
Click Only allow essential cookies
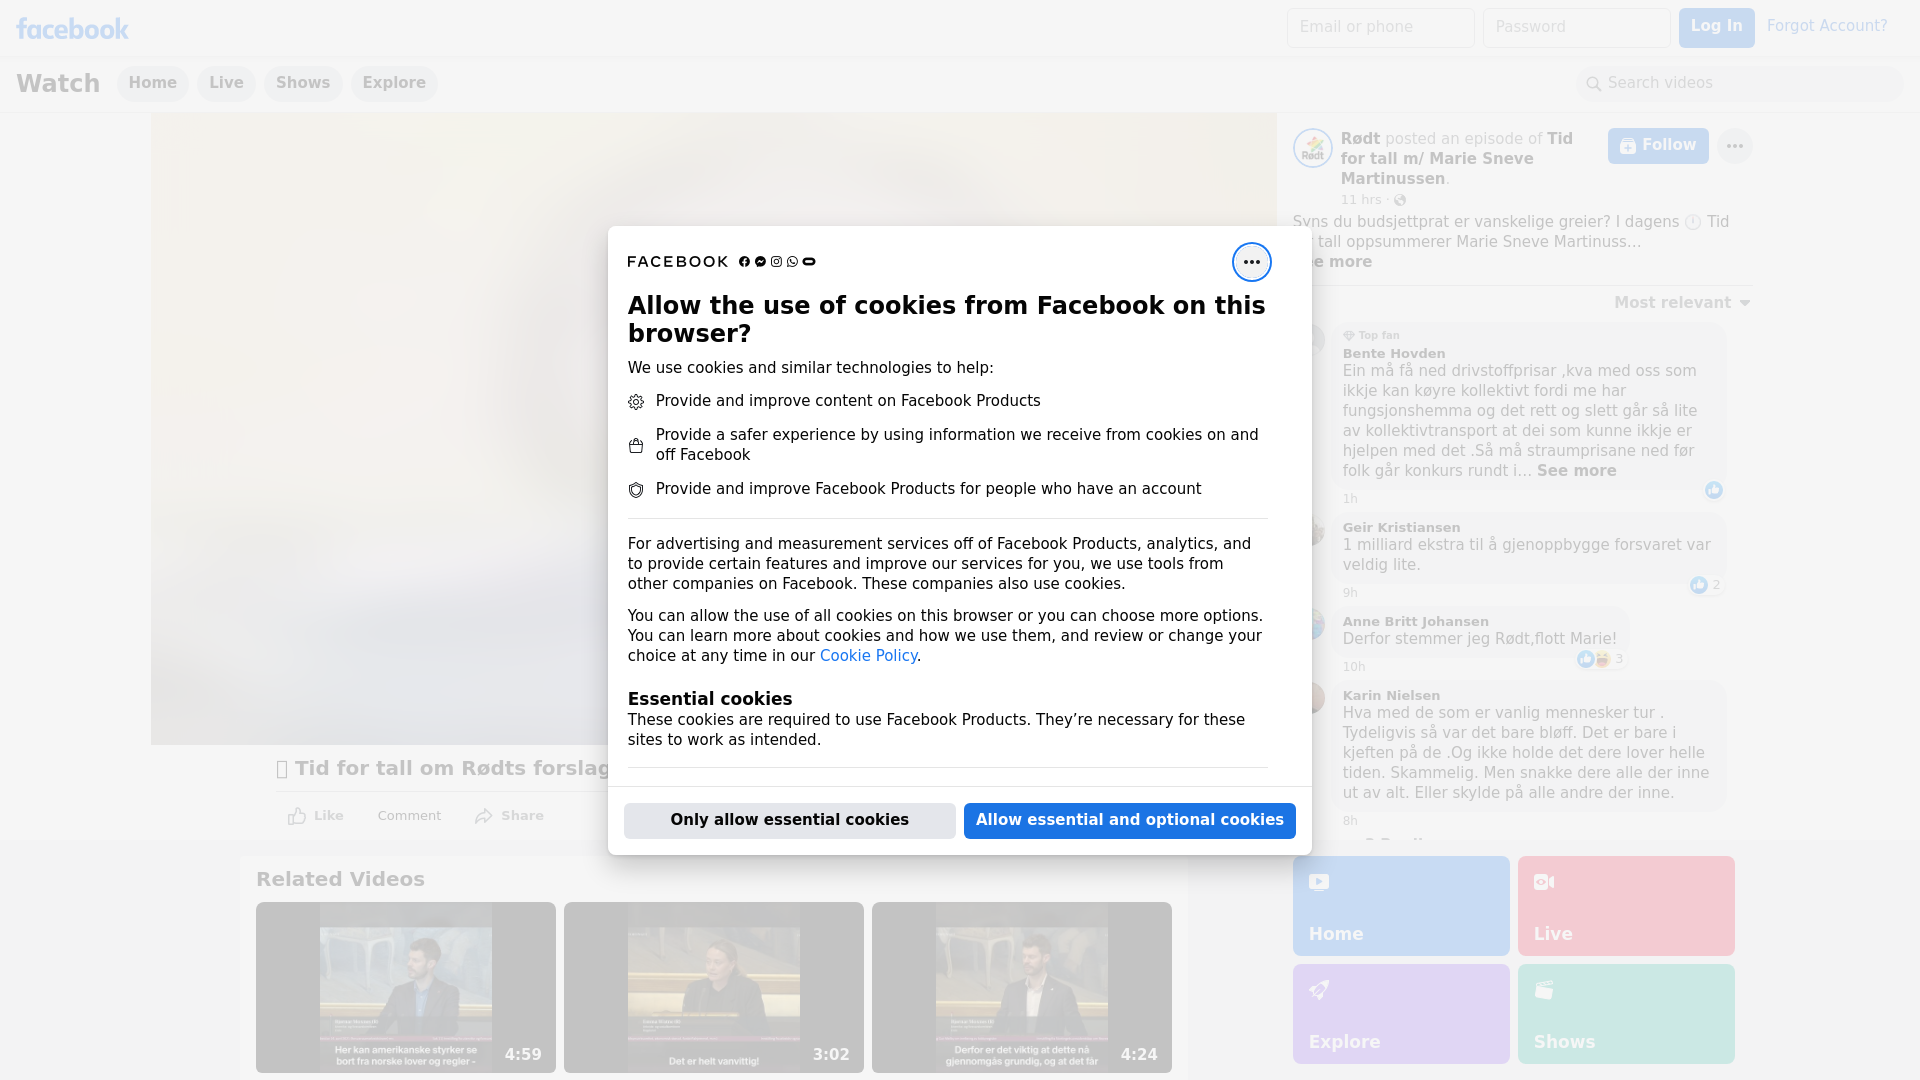[789, 820]
